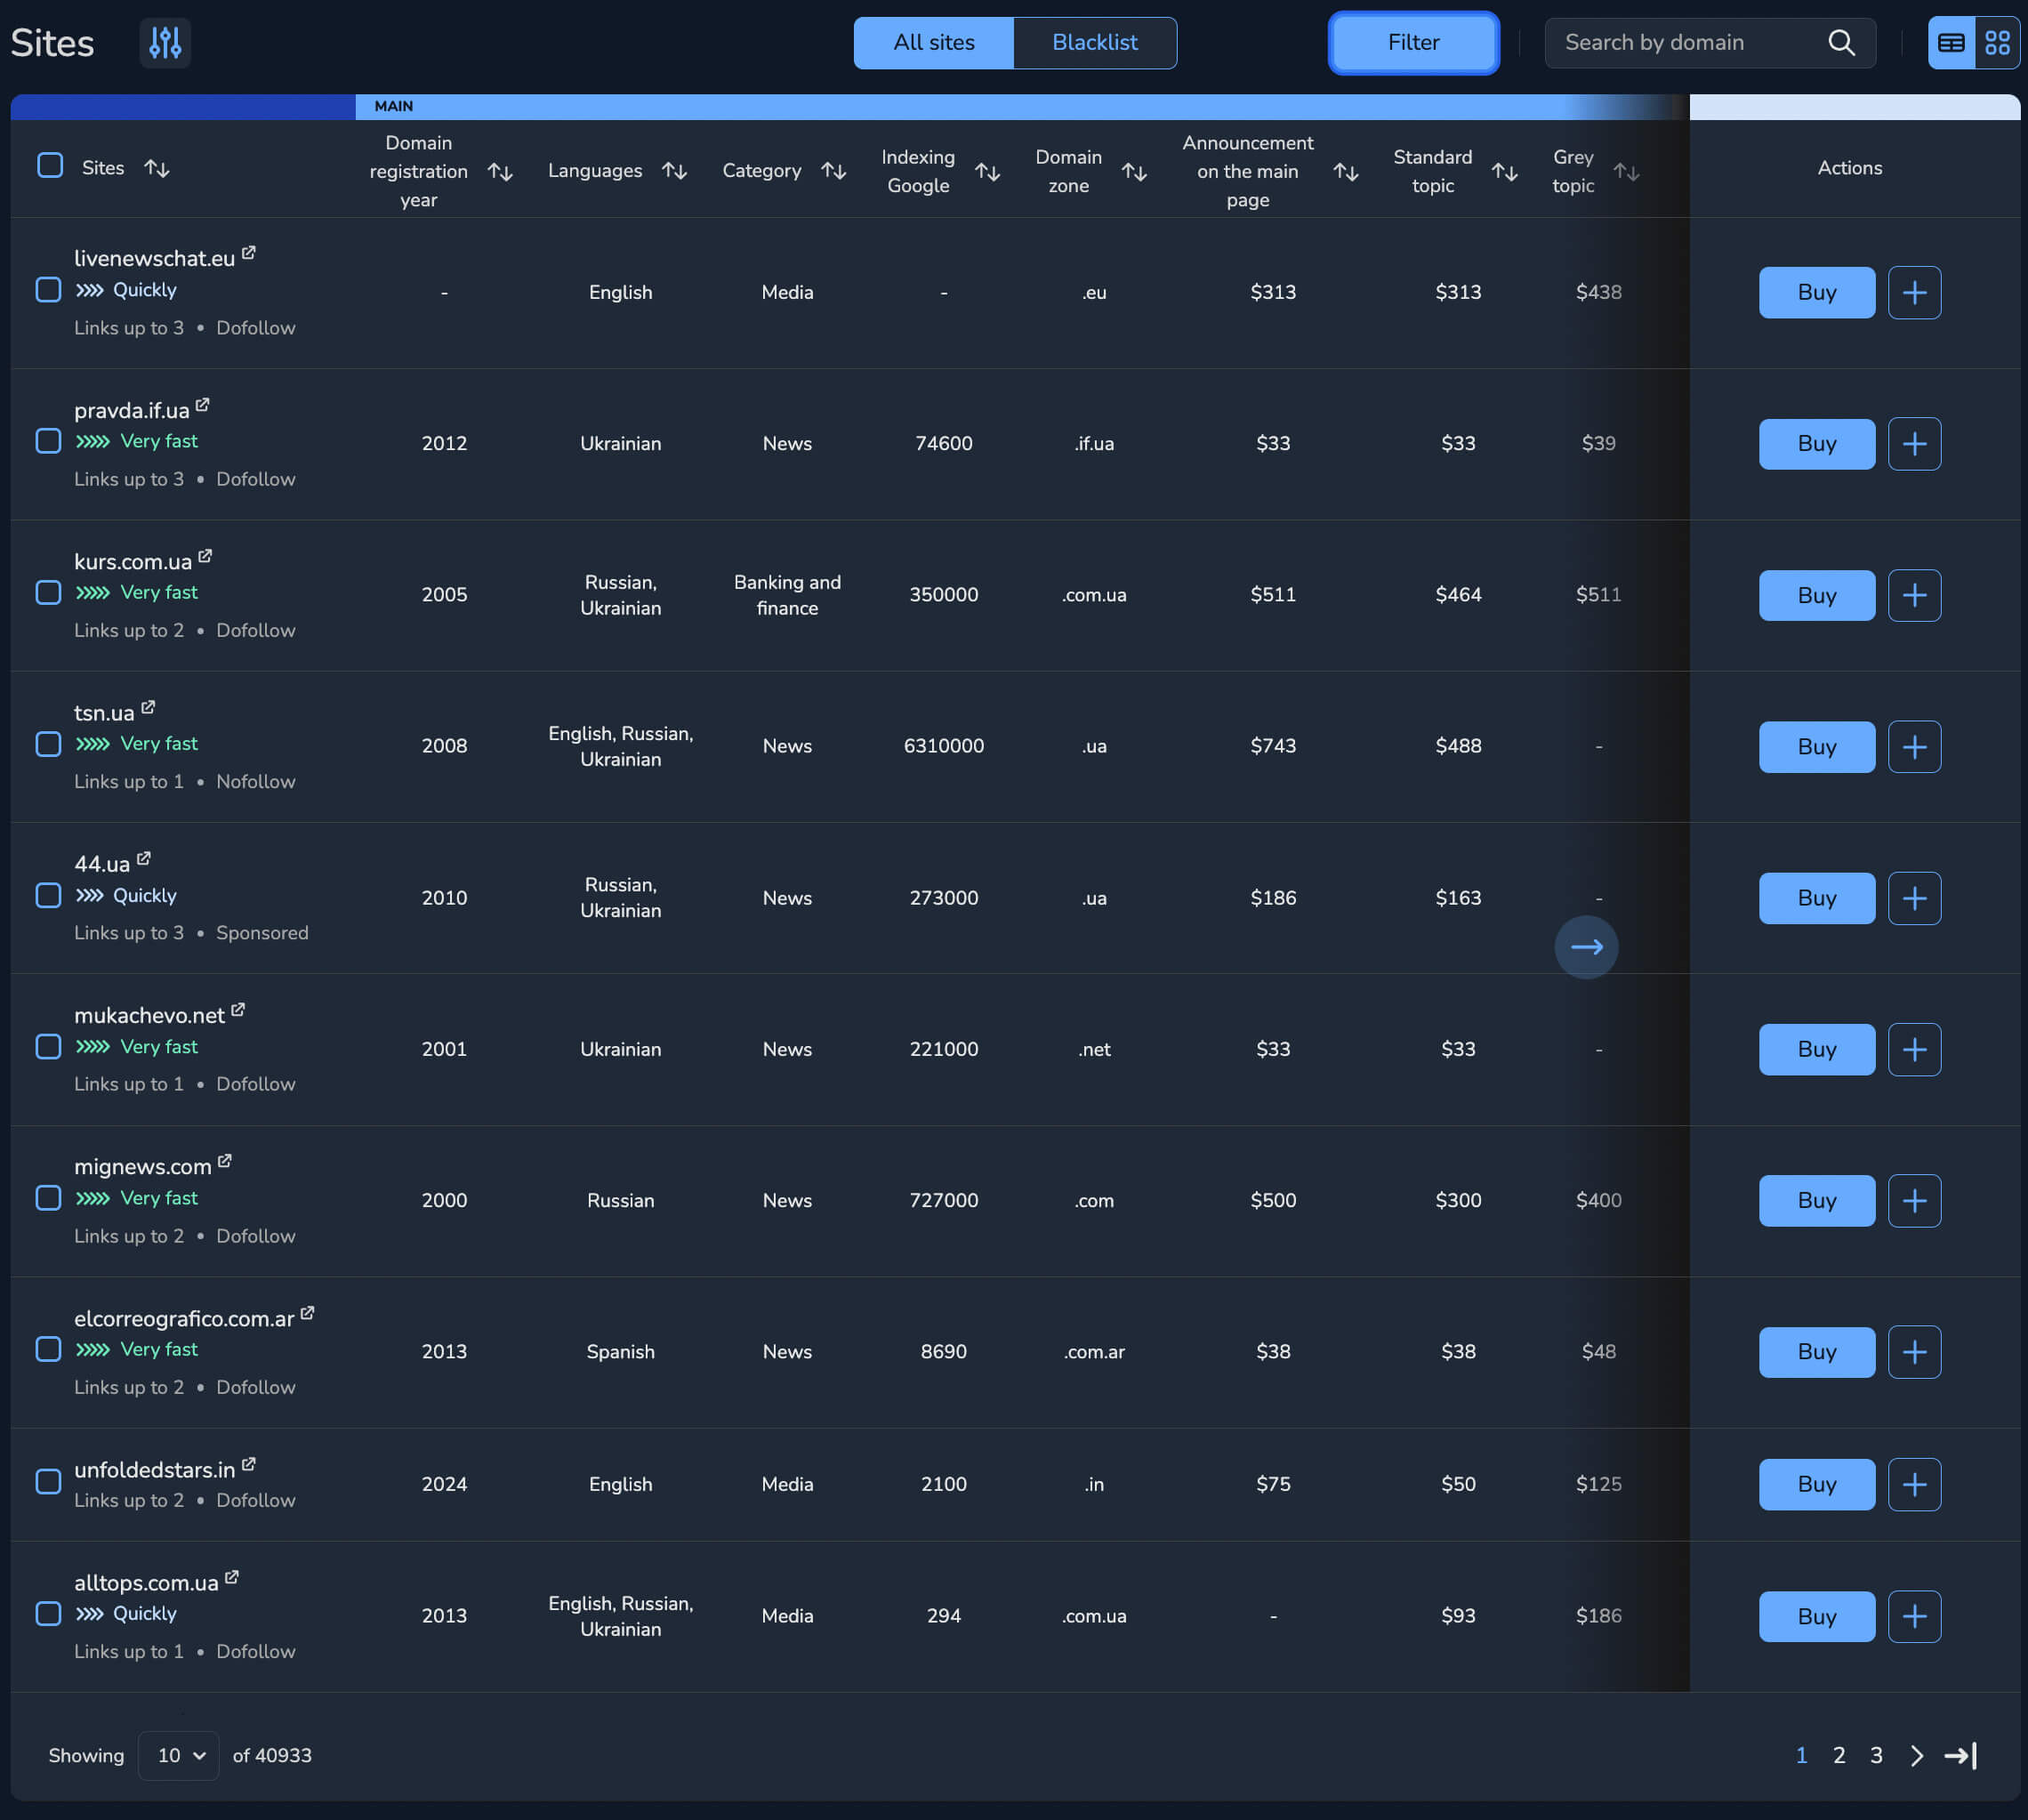The image size is (2028, 1820).
Task: Switch to the Blacklist tab
Action: point(1094,43)
